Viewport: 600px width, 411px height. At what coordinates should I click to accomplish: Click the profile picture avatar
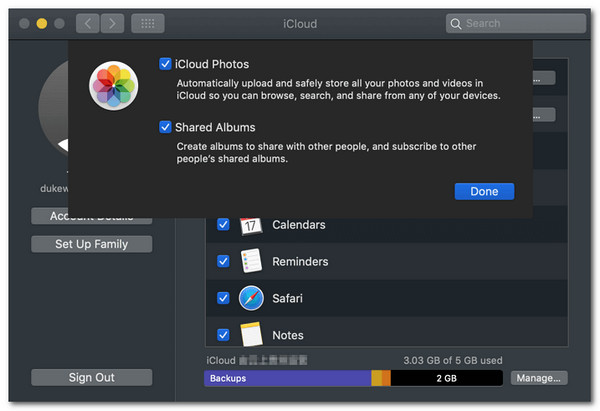click(54, 110)
